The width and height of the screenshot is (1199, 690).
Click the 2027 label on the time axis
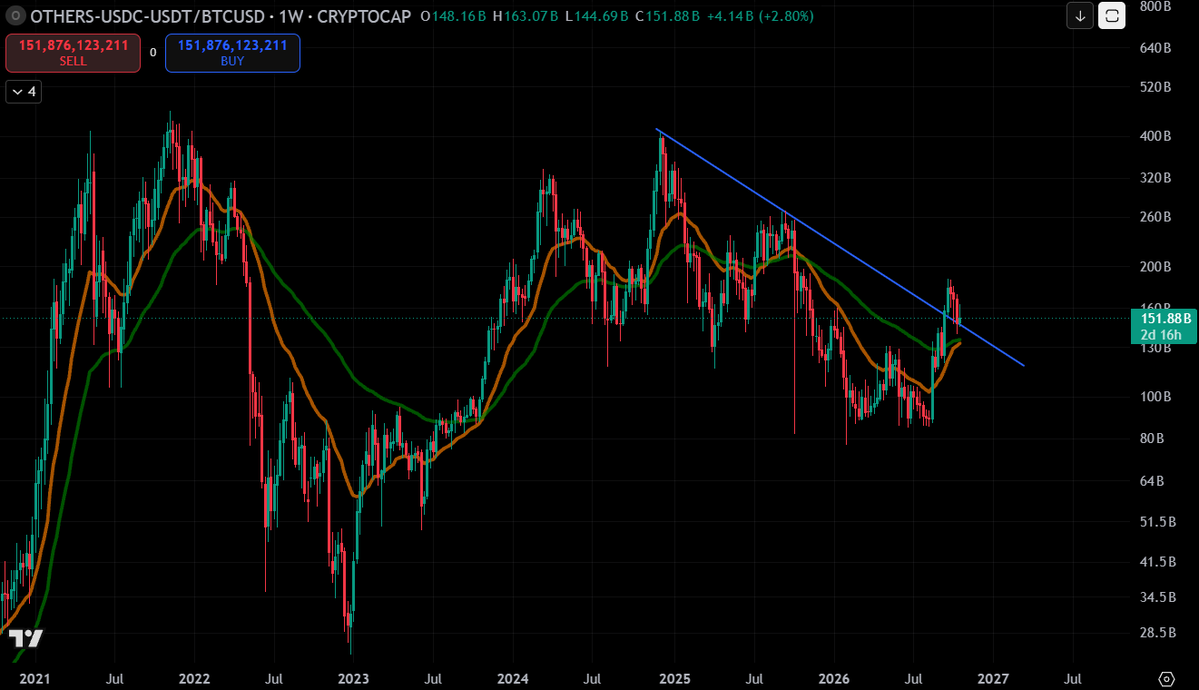point(993,679)
